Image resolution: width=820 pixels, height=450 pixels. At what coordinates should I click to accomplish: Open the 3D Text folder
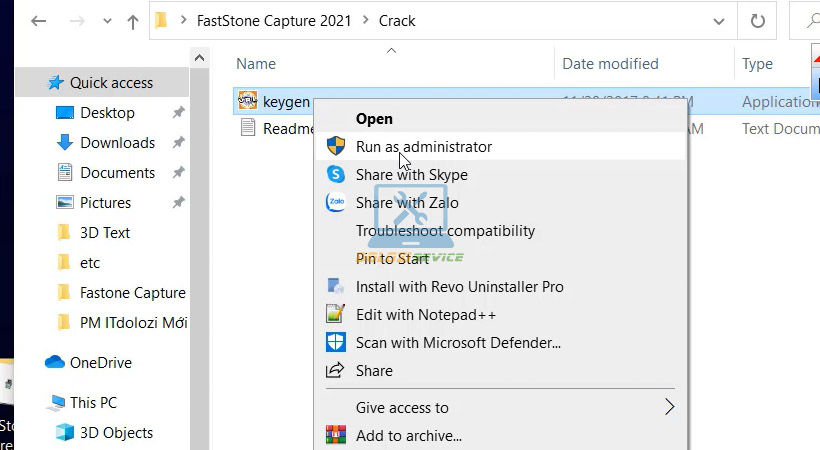[x=105, y=233]
